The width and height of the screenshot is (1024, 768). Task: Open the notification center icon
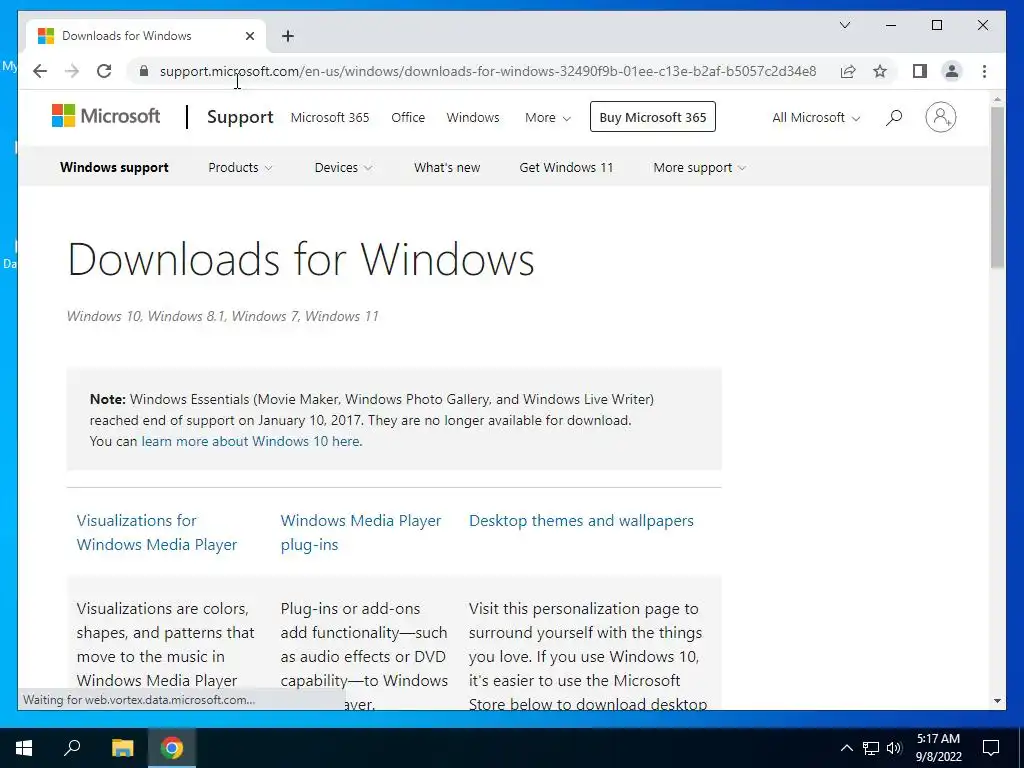(991, 748)
